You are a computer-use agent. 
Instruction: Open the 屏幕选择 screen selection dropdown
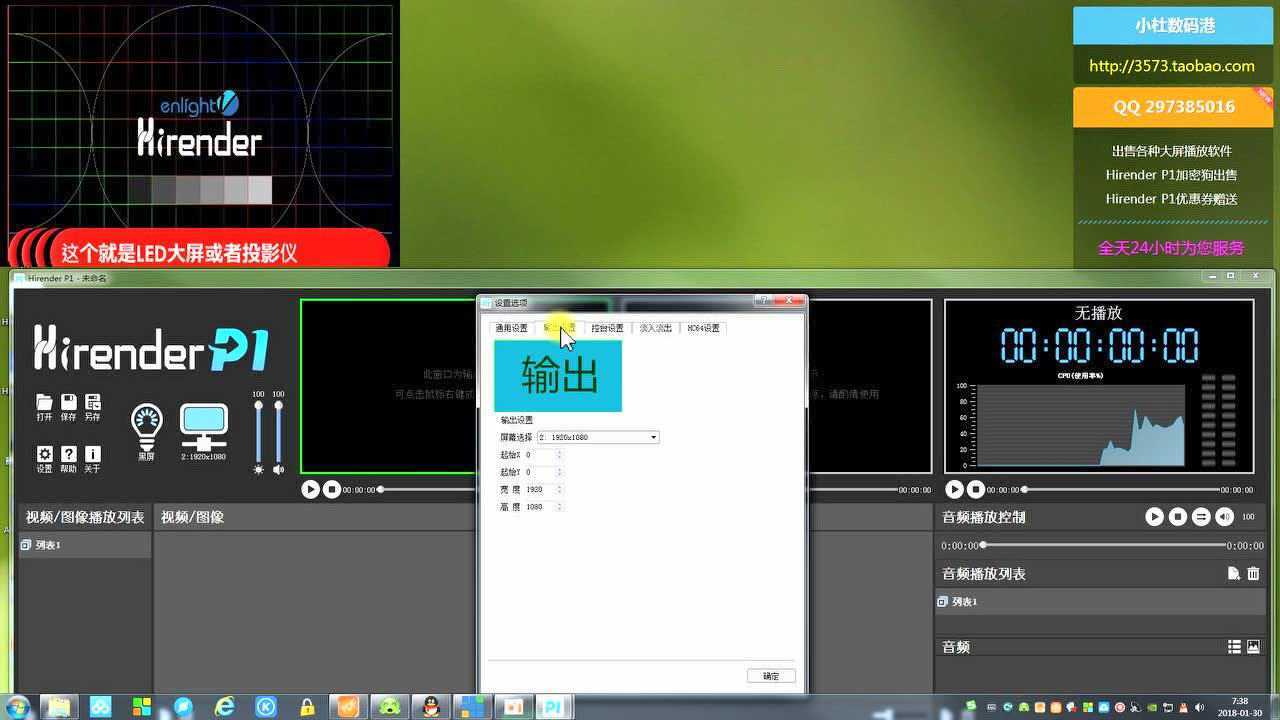coord(653,437)
